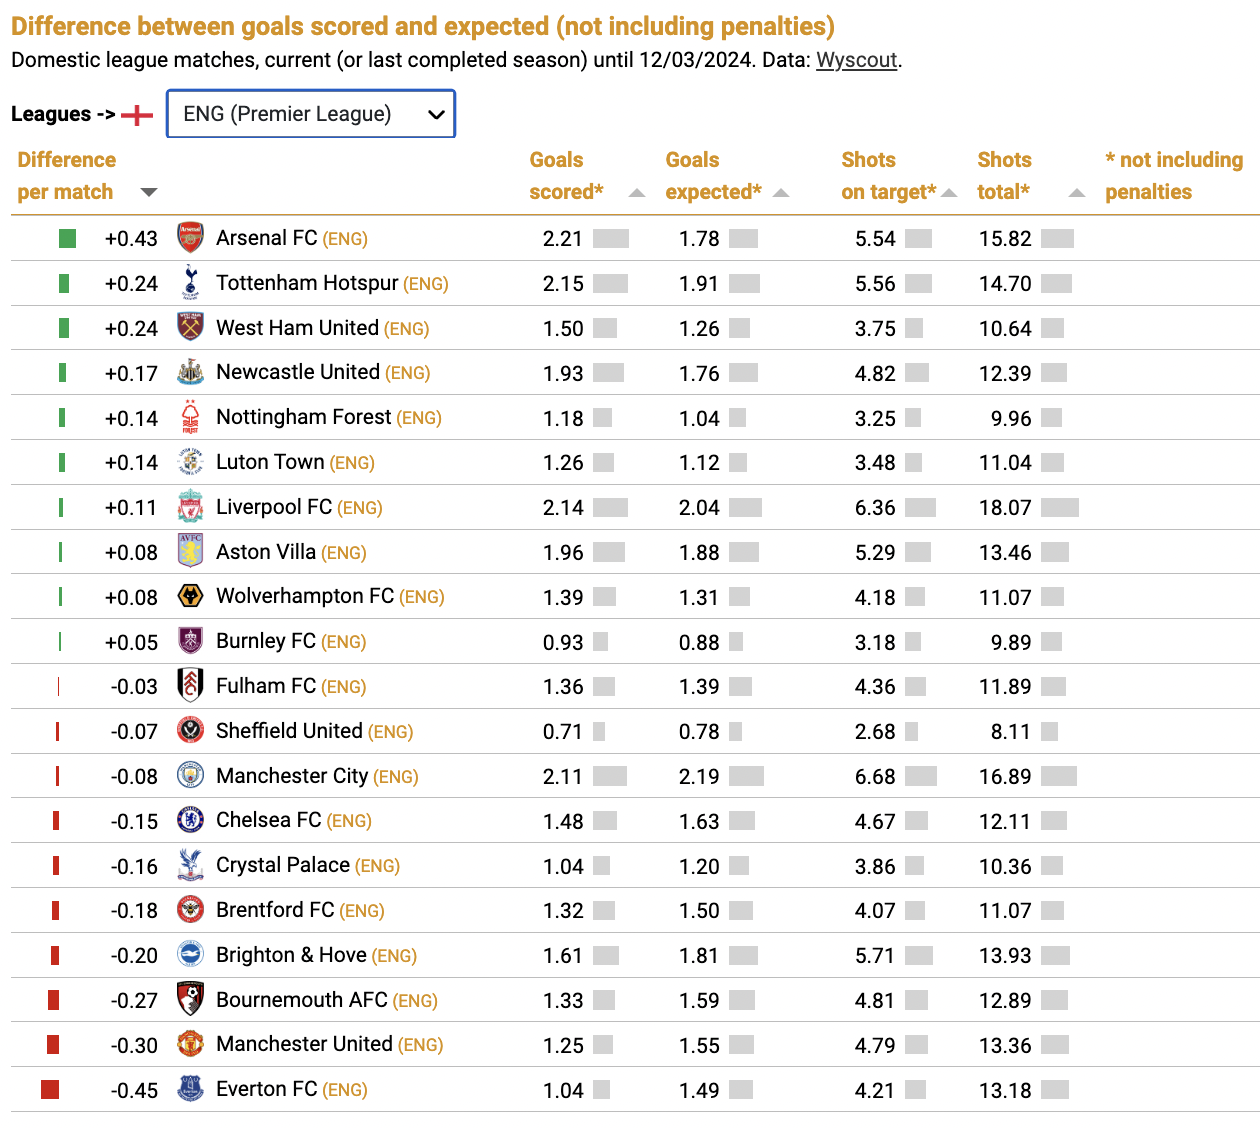Click the Manchester City crest icon
This screenshot has width=1260, height=1128.
pos(190,776)
